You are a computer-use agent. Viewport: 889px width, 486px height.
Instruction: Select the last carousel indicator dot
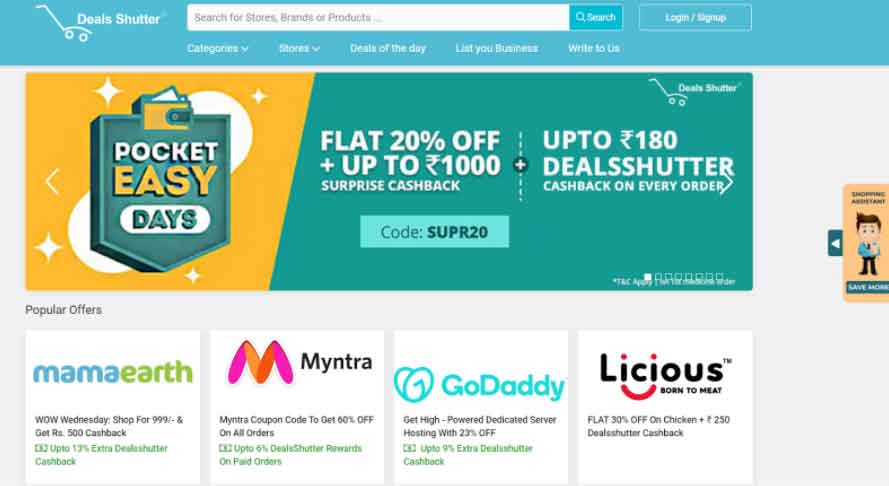pyautogui.click(x=719, y=277)
